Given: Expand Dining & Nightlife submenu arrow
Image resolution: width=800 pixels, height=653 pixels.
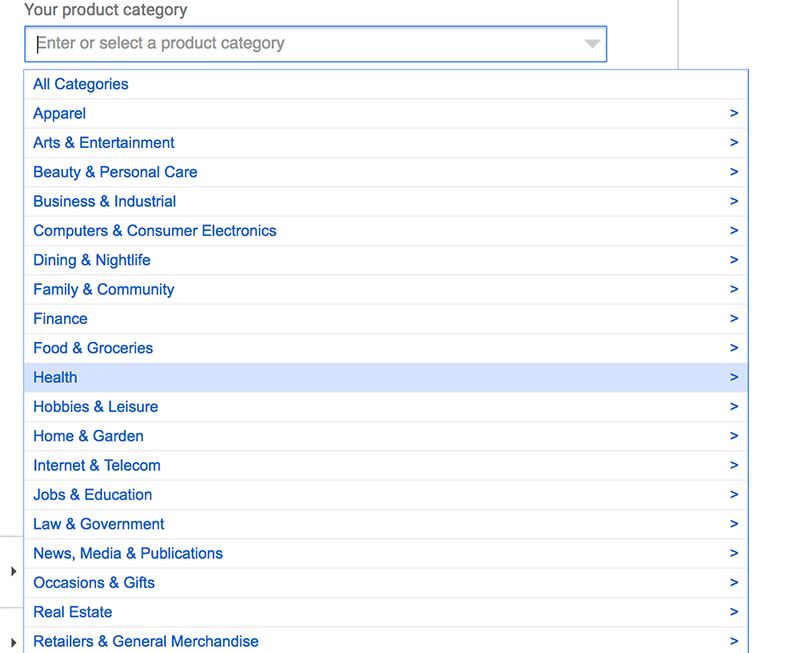Looking at the screenshot, I should (x=734, y=260).
